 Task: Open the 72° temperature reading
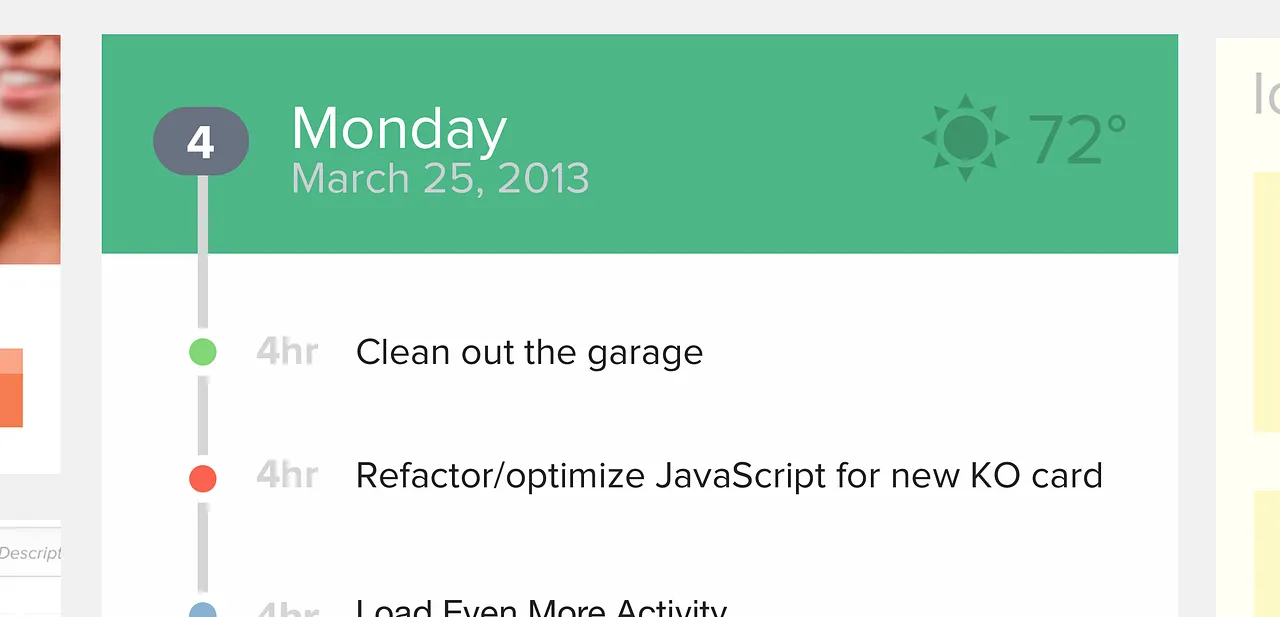[x=1078, y=139]
